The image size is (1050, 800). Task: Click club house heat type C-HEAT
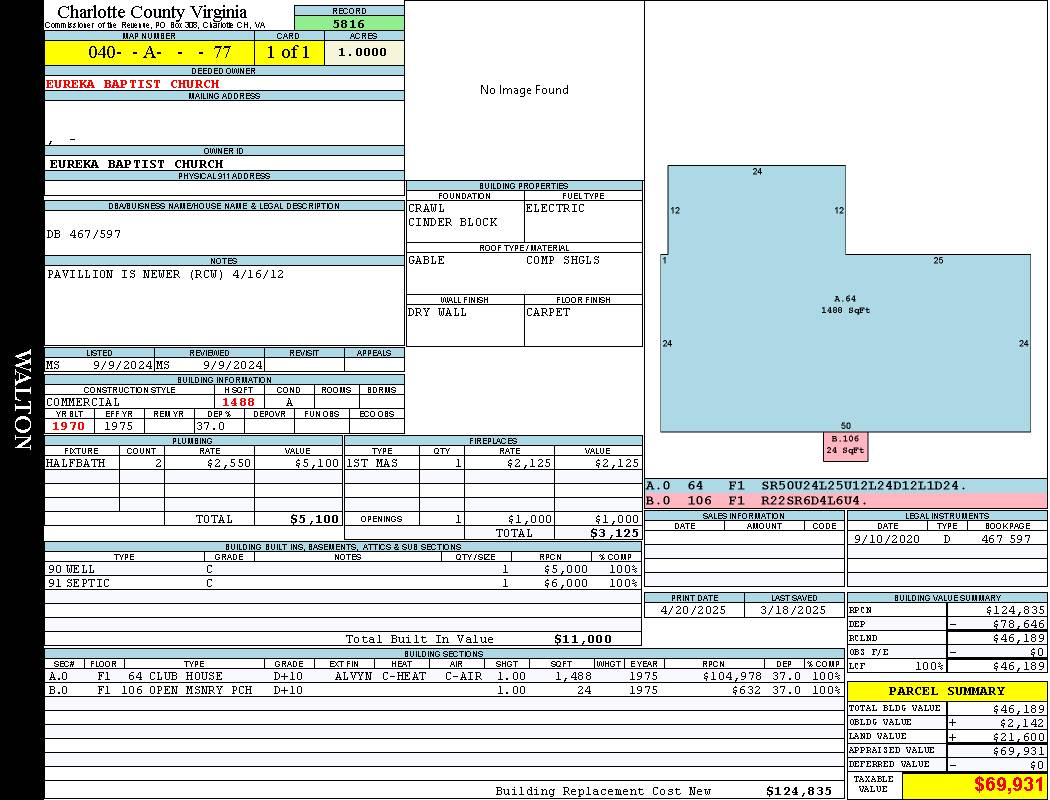pyautogui.click(x=404, y=676)
